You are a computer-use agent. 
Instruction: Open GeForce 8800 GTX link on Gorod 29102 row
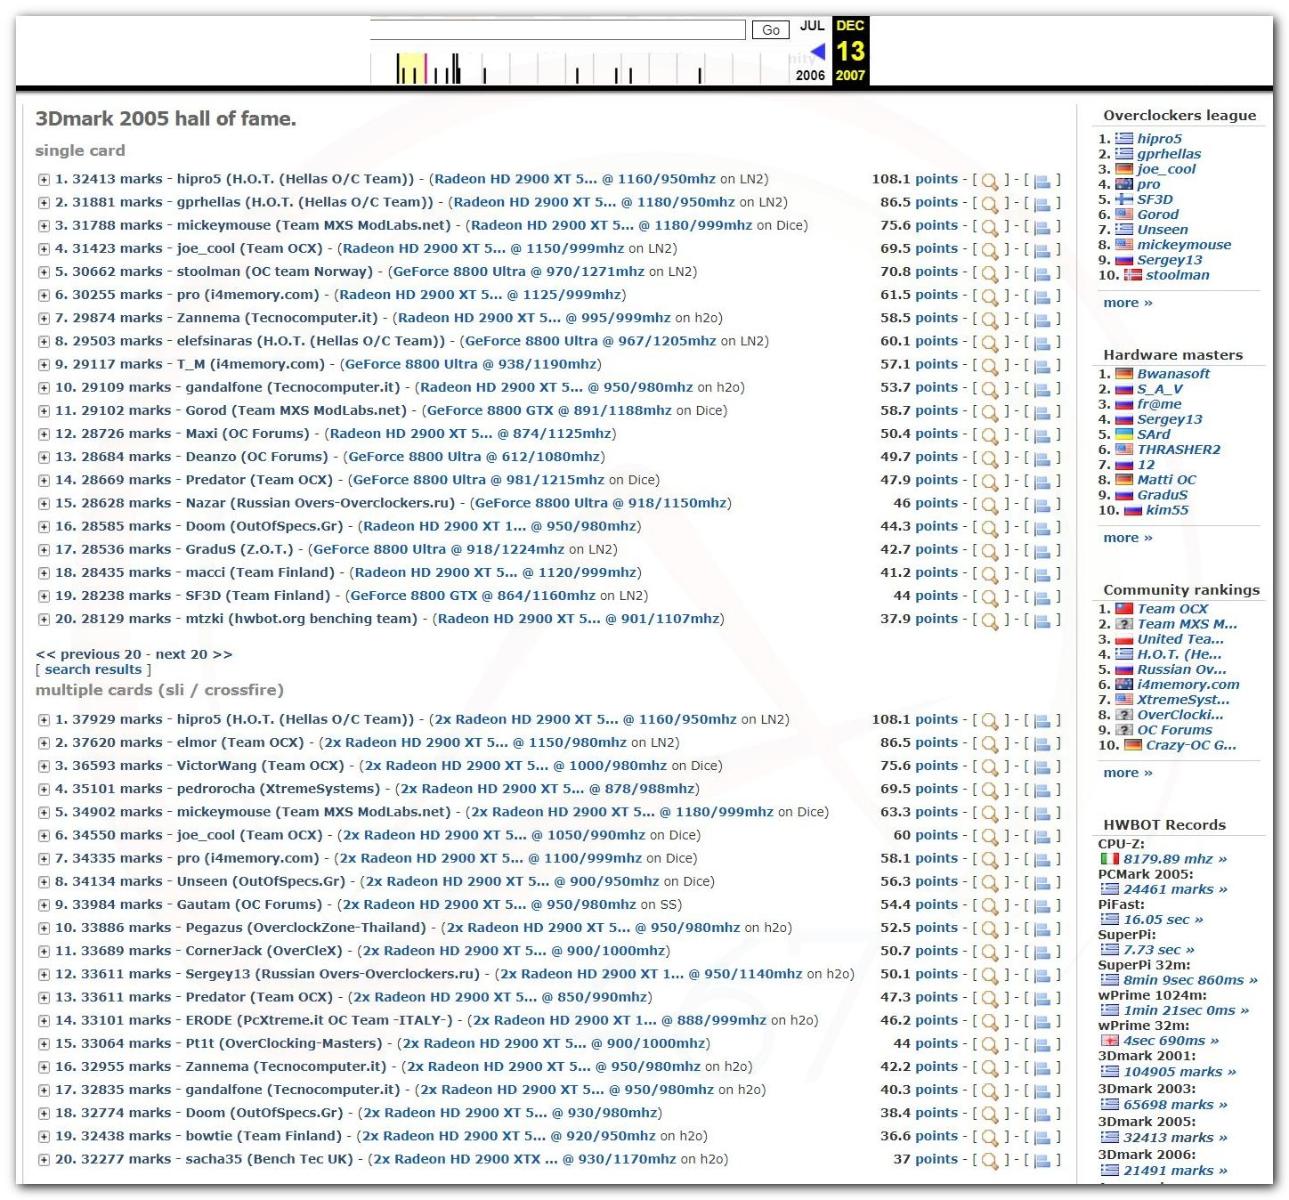548,410
